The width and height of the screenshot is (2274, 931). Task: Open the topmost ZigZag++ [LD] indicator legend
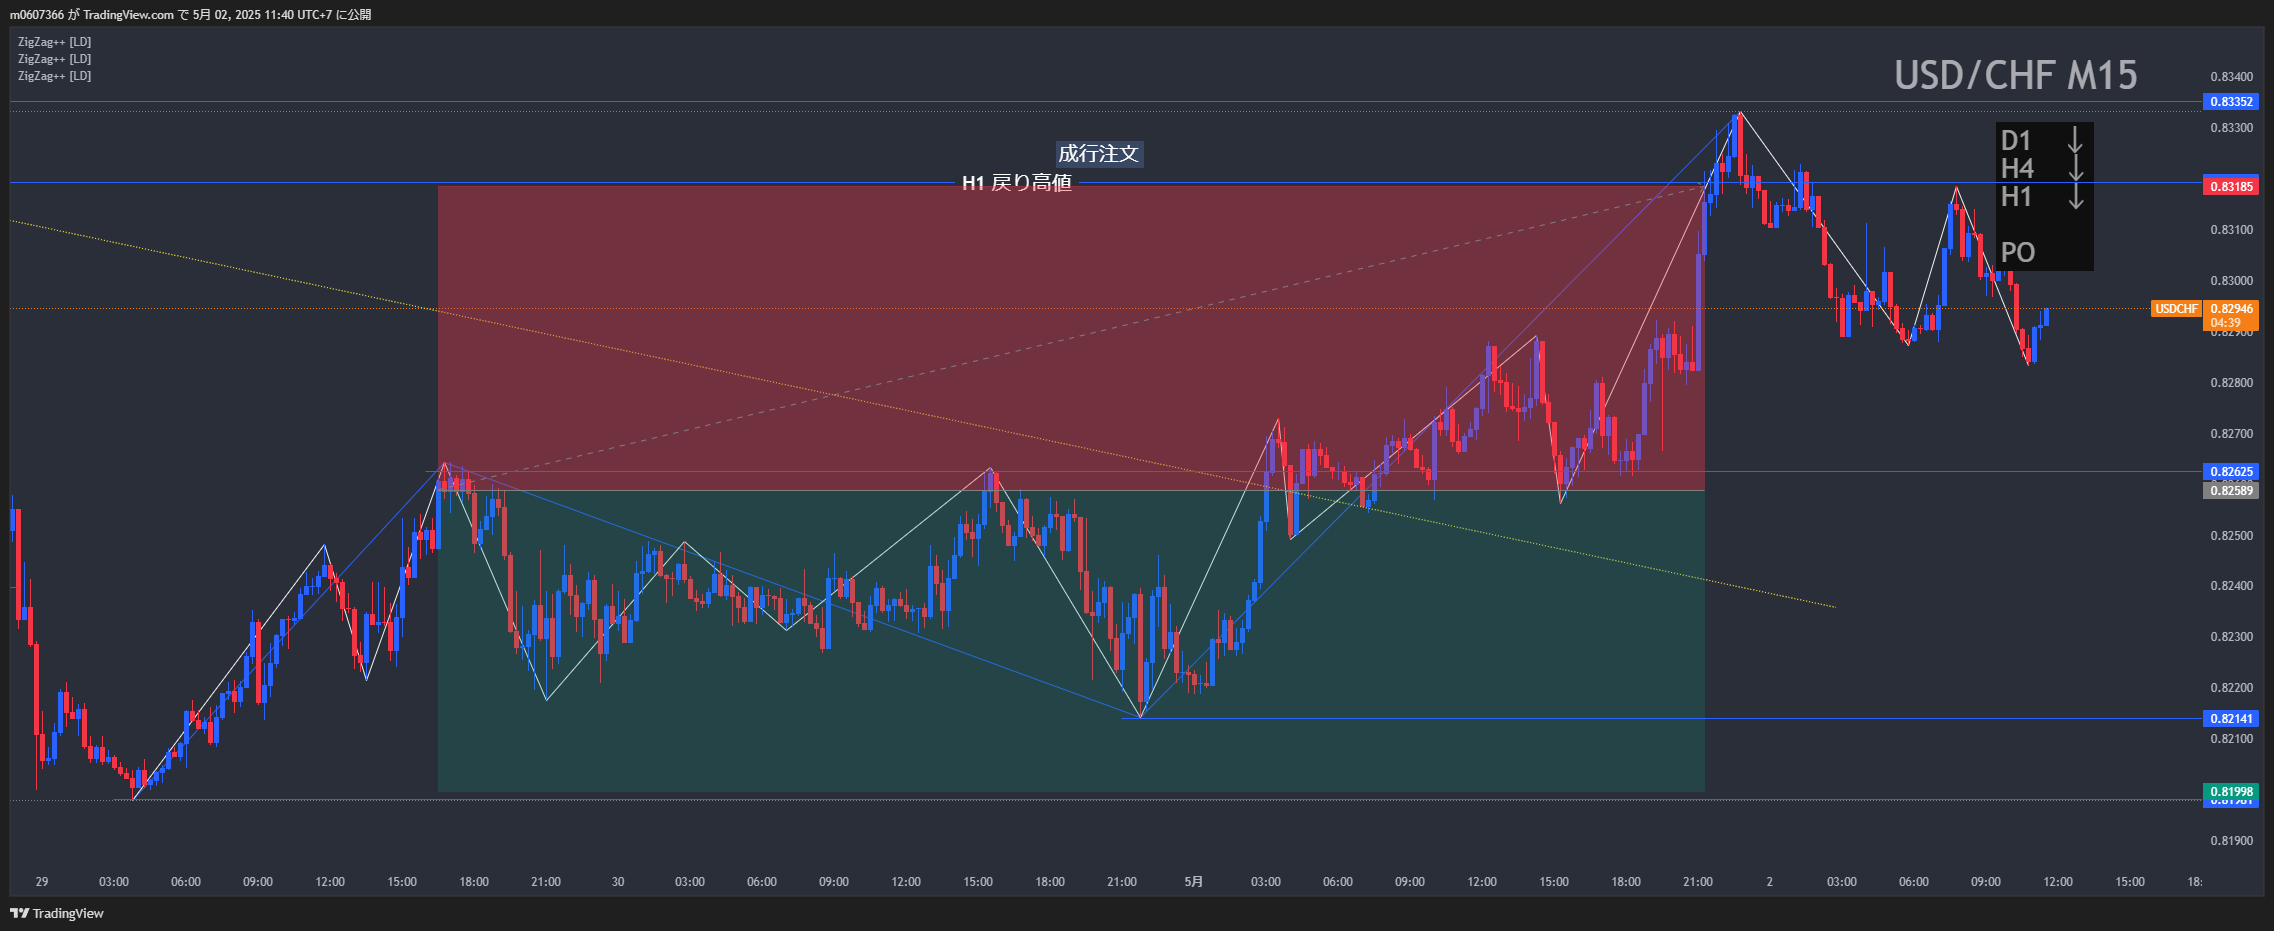coord(55,42)
